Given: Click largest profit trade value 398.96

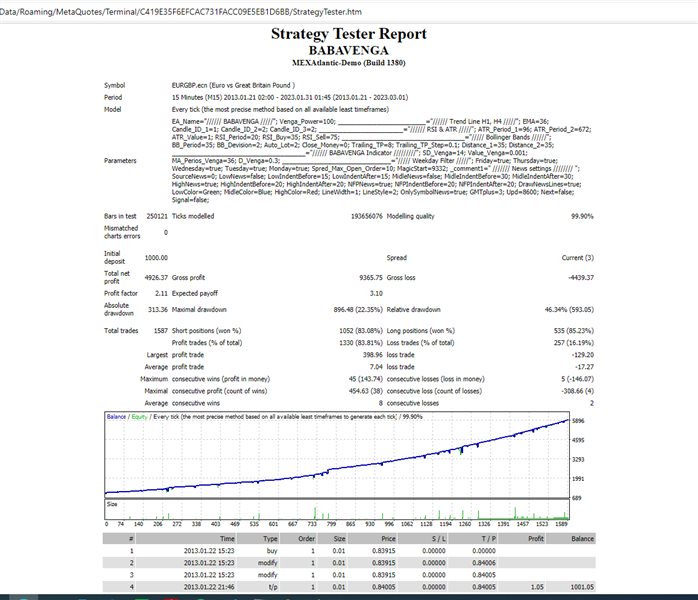Looking at the screenshot, I should point(373,355).
